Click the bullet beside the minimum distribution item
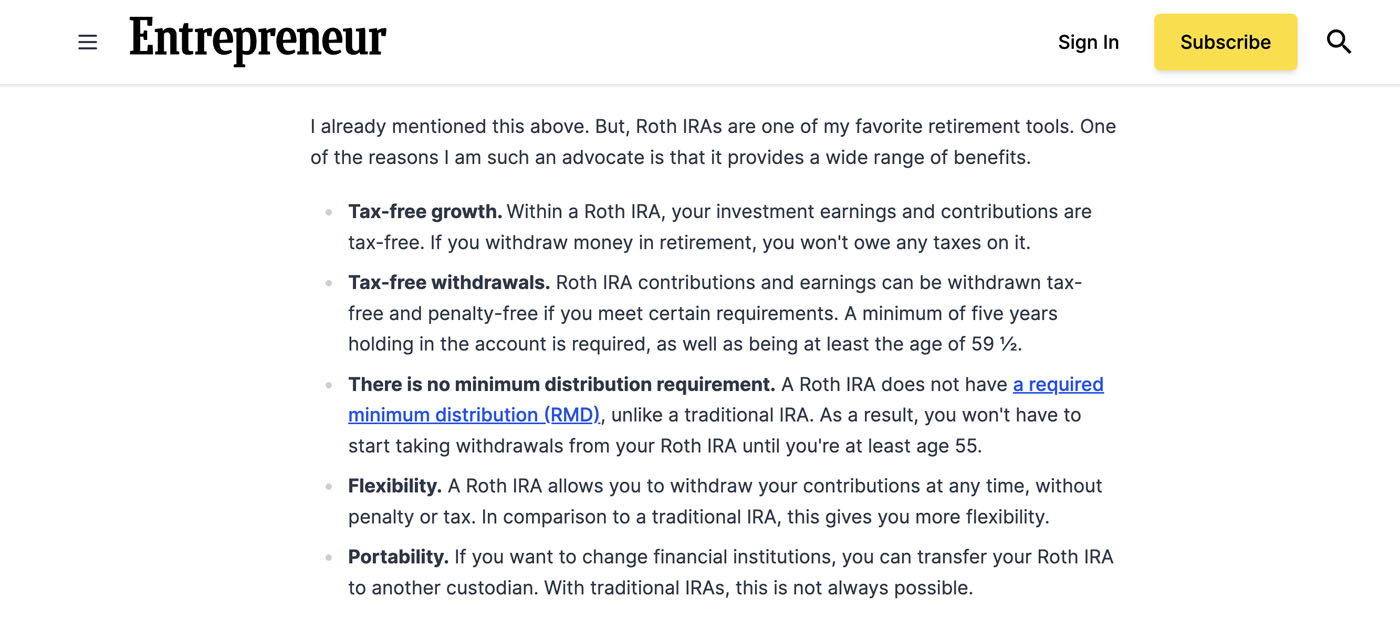 [x=329, y=385]
